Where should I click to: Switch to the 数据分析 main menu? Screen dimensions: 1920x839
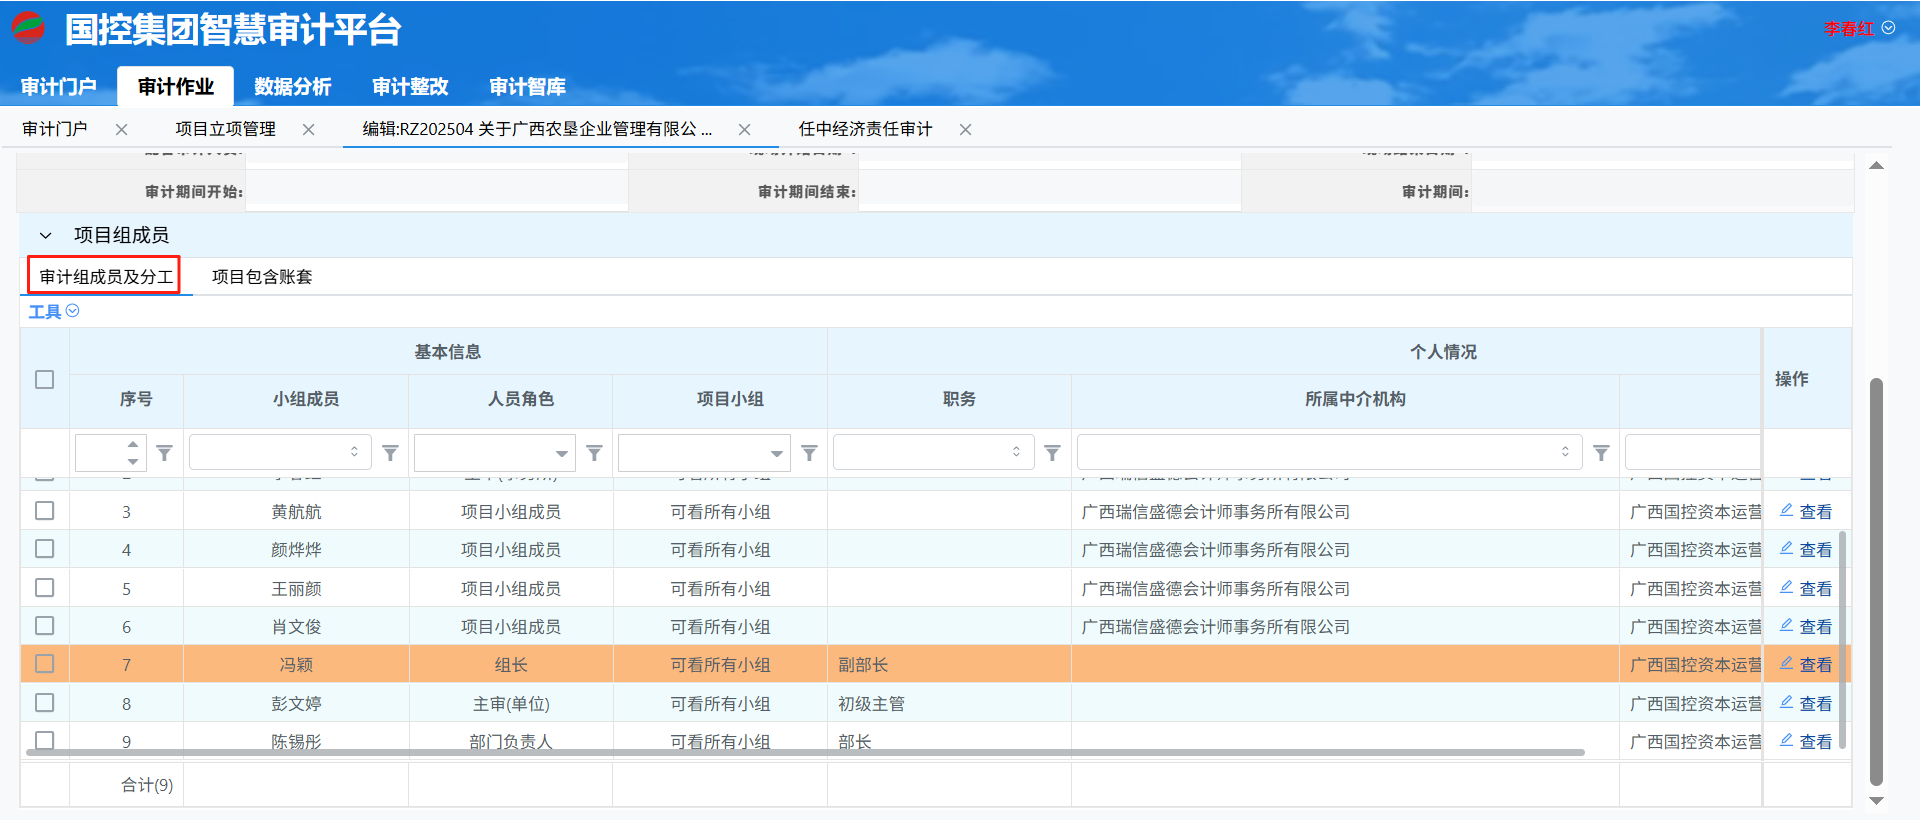[x=292, y=87]
